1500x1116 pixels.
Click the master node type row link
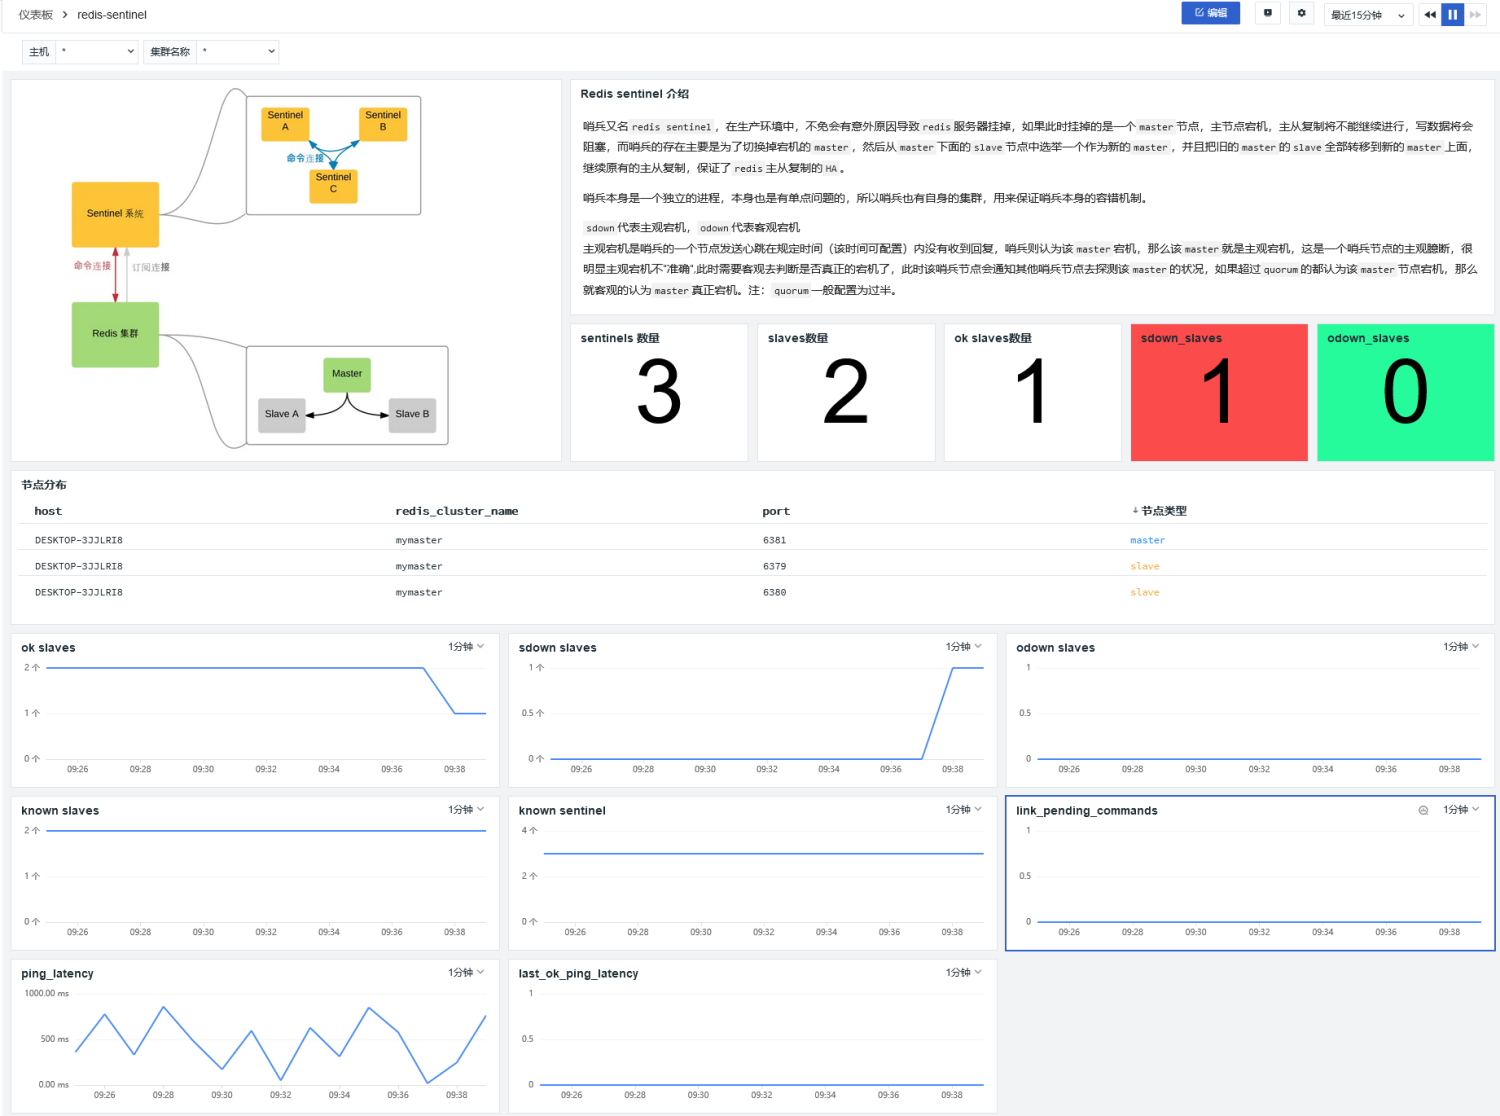1147,540
